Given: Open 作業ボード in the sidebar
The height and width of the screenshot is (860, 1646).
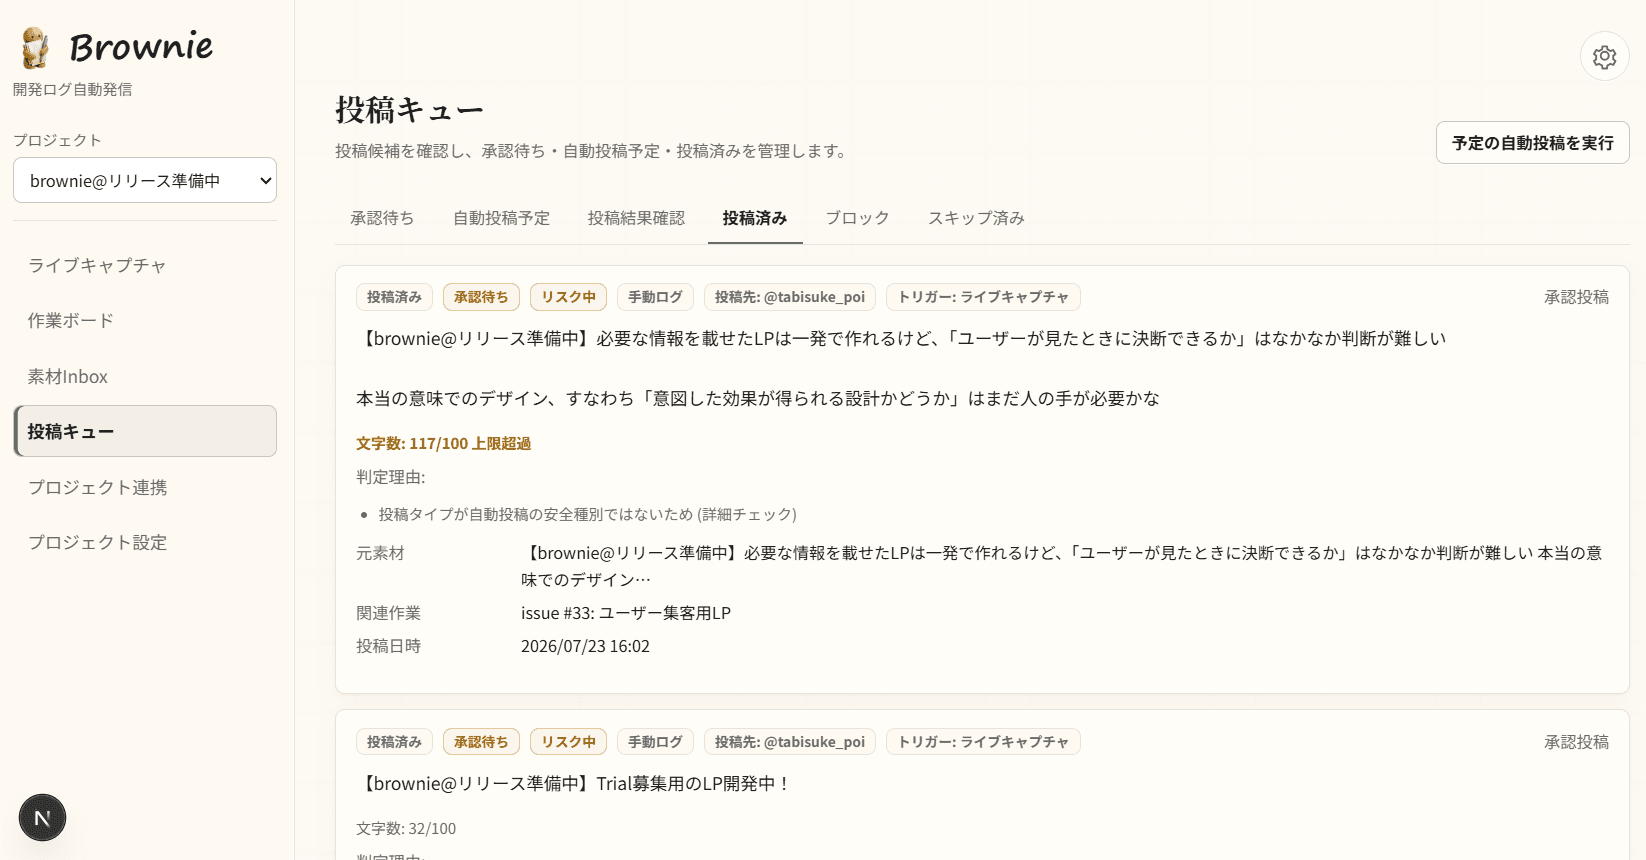Looking at the screenshot, I should (x=145, y=320).
